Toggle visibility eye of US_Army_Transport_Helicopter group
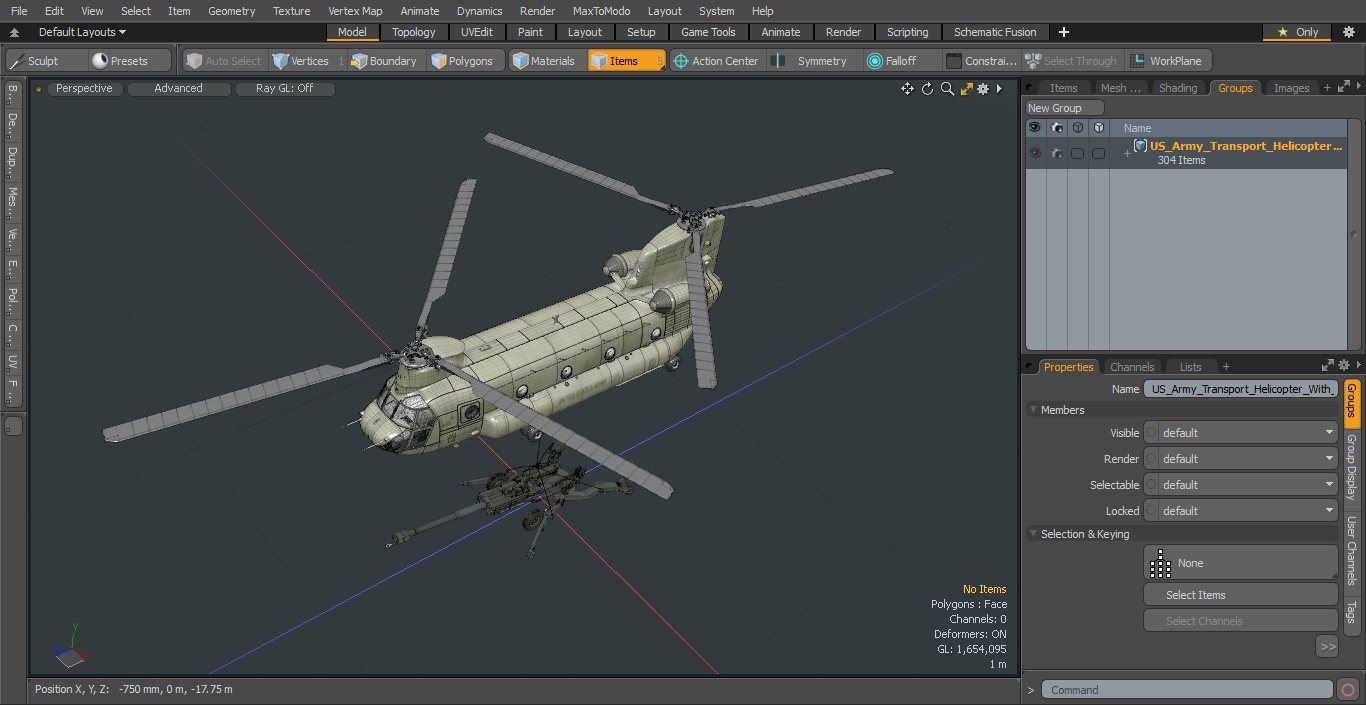 click(1034, 153)
